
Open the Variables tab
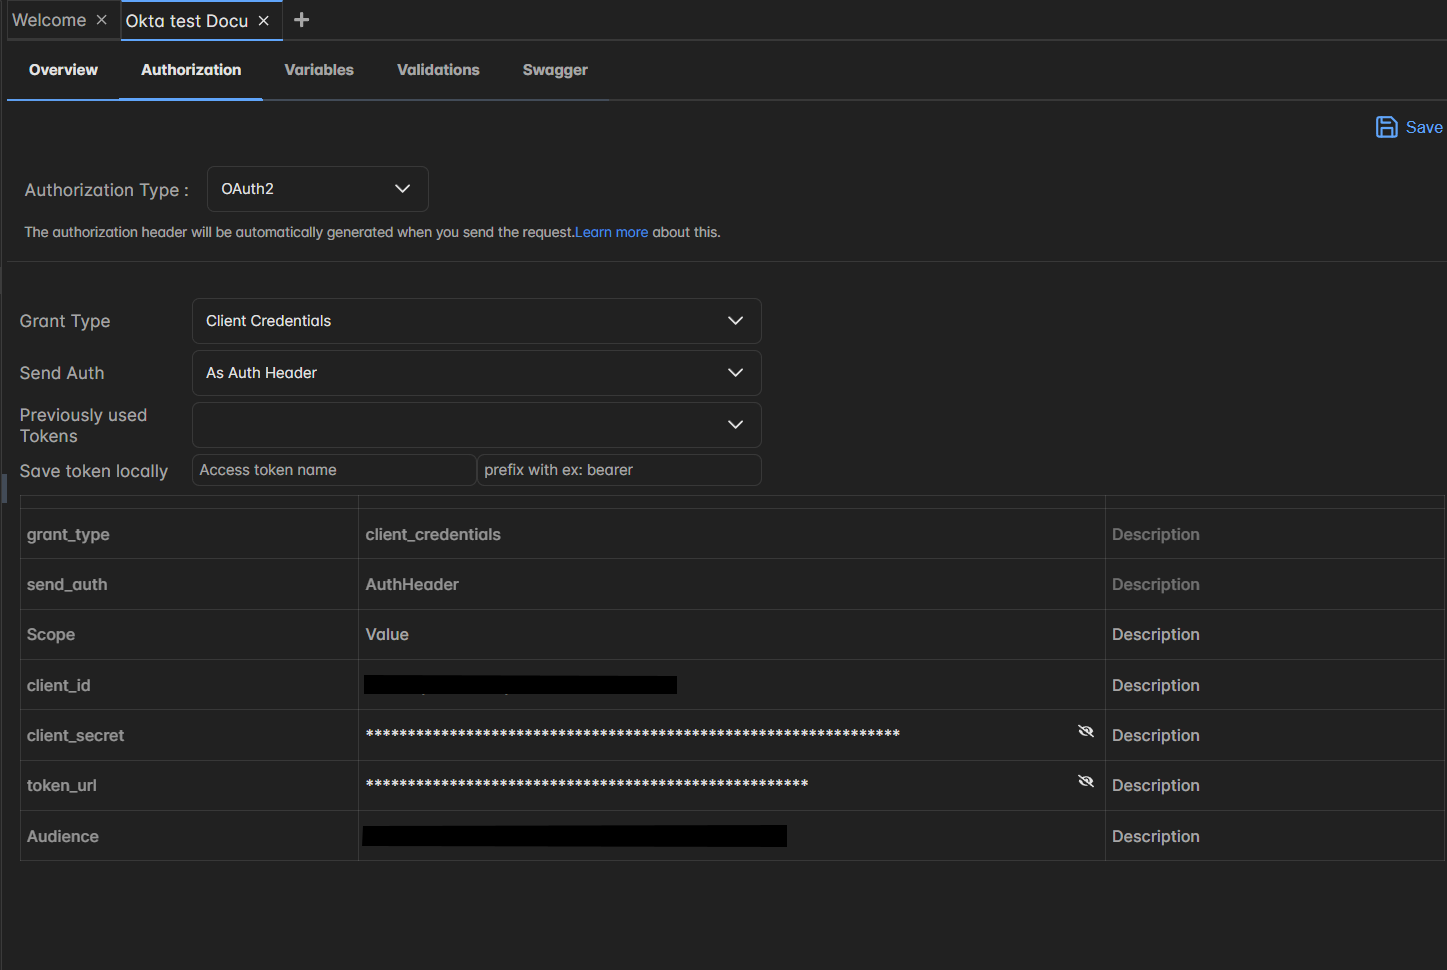319,70
